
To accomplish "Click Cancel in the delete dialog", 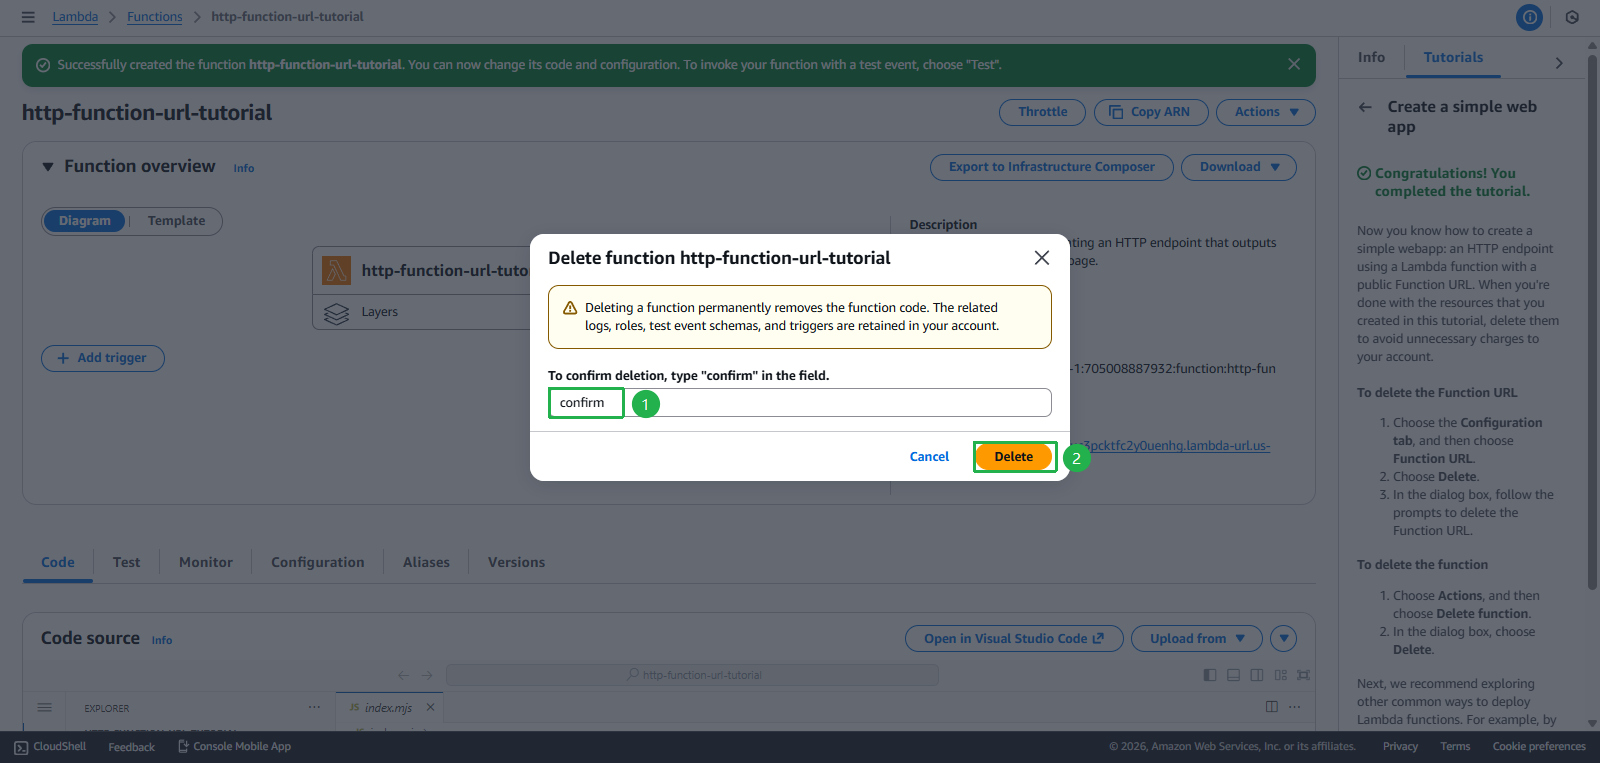I will point(929,457).
